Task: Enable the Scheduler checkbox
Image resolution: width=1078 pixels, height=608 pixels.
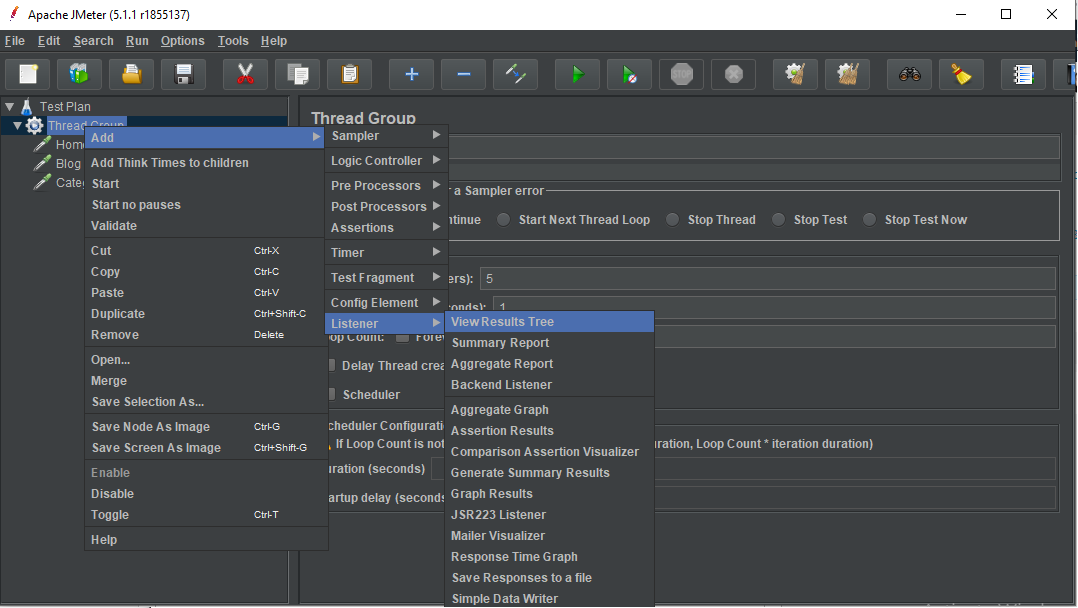Action: (330, 394)
